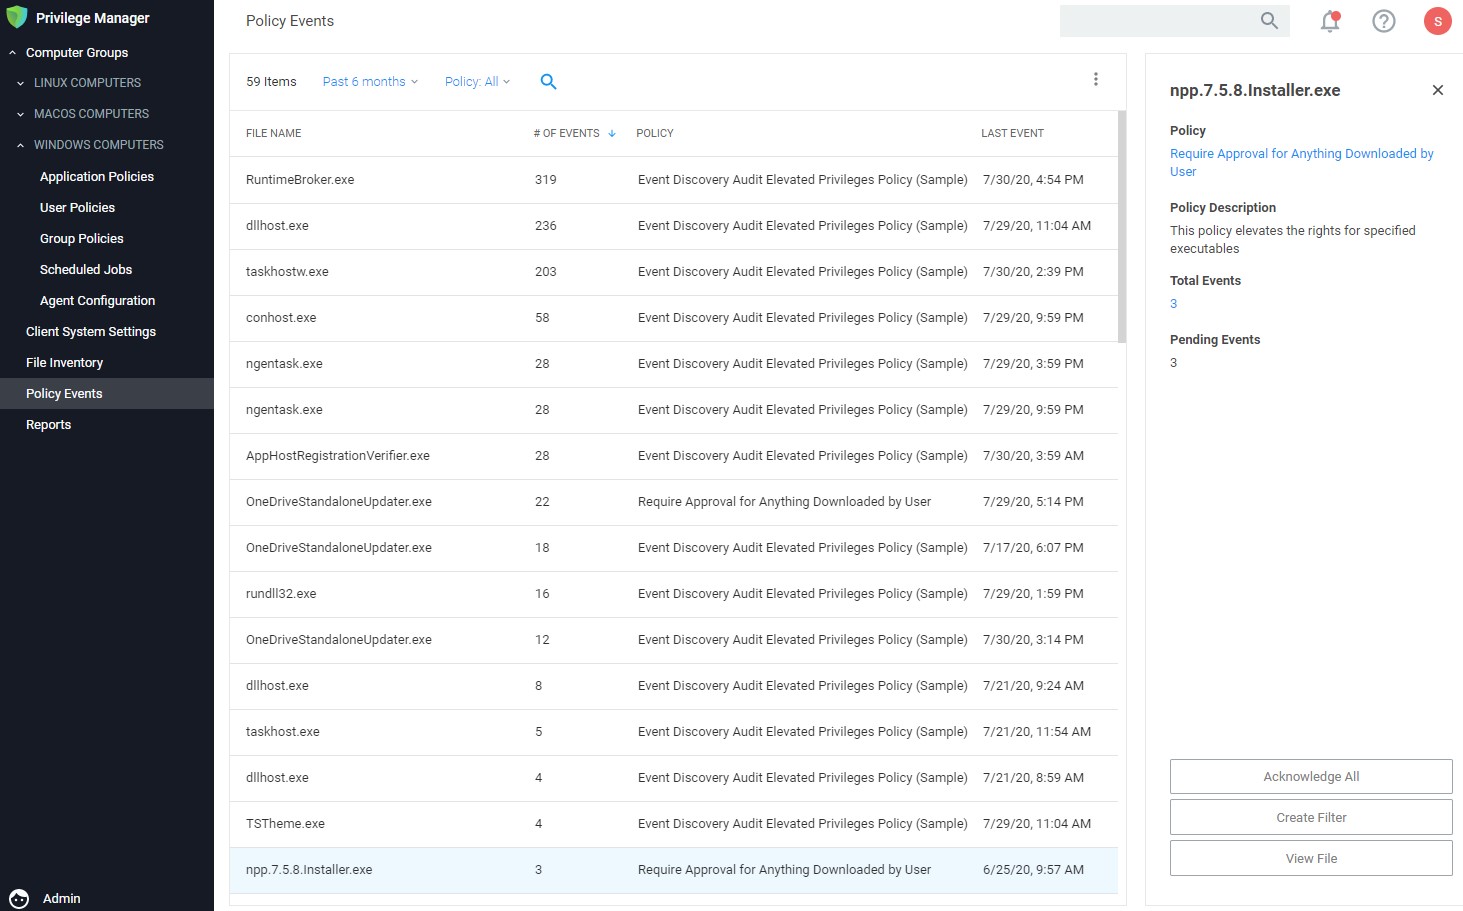Select the taskhostw.exe row
This screenshot has width=1463, height=911.
[674, 272]
